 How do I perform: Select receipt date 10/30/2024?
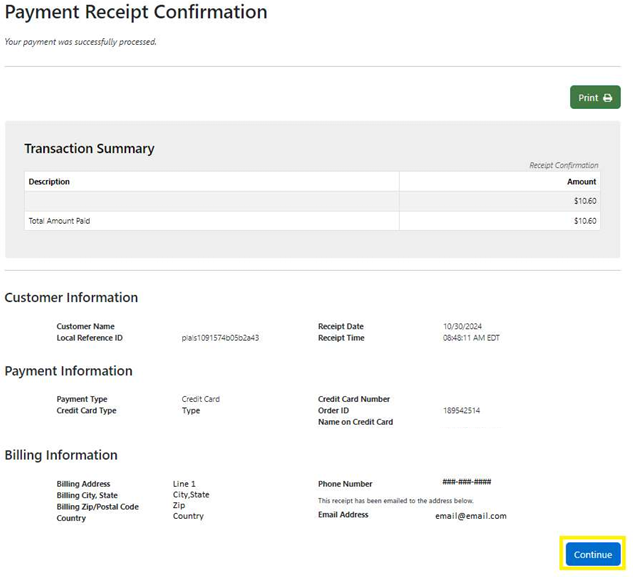coord(462,326)
